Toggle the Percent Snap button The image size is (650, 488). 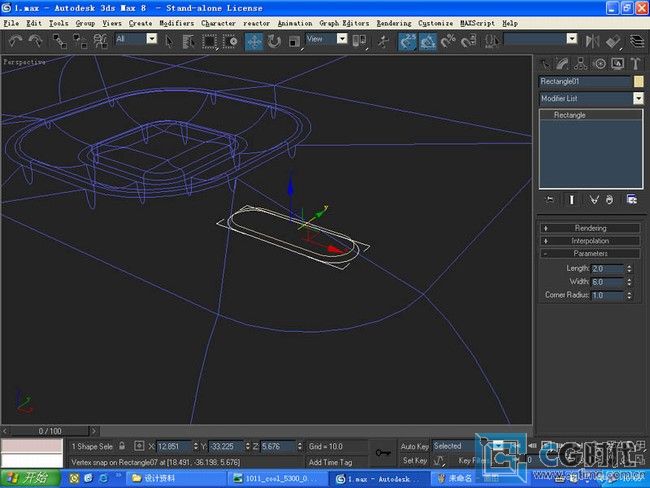pyautogui.click(x=448, y=41)
